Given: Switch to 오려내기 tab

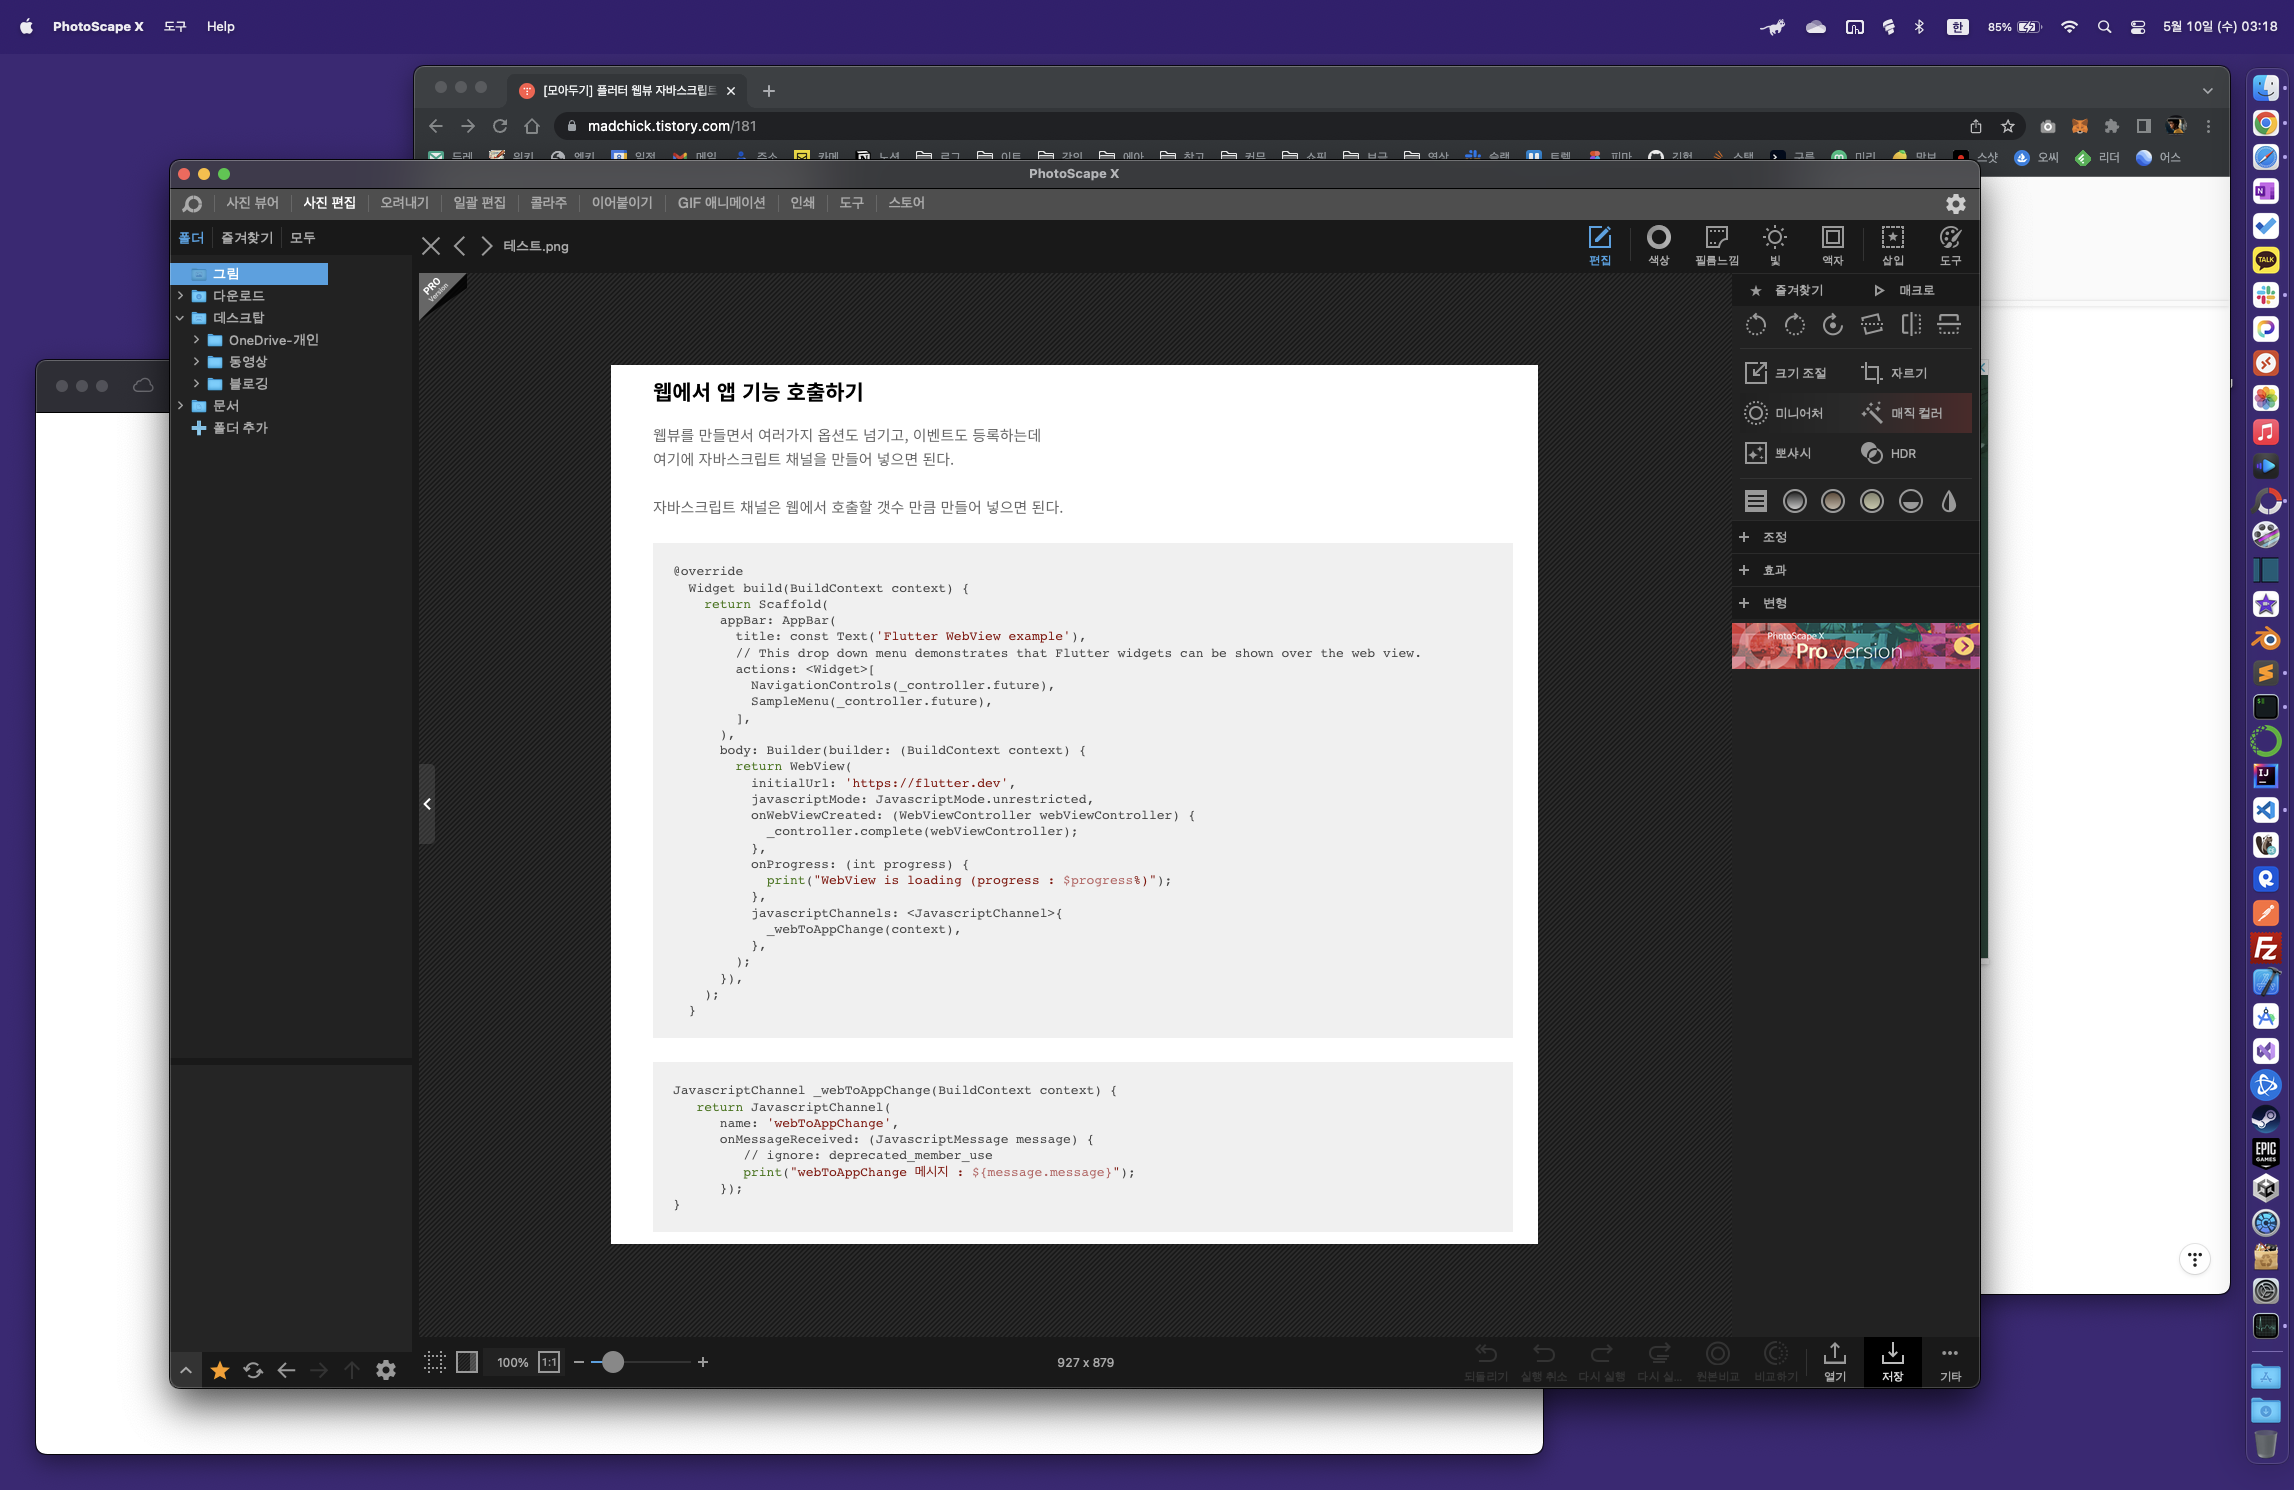Looking at the screenshot, I should click(404, 203).
